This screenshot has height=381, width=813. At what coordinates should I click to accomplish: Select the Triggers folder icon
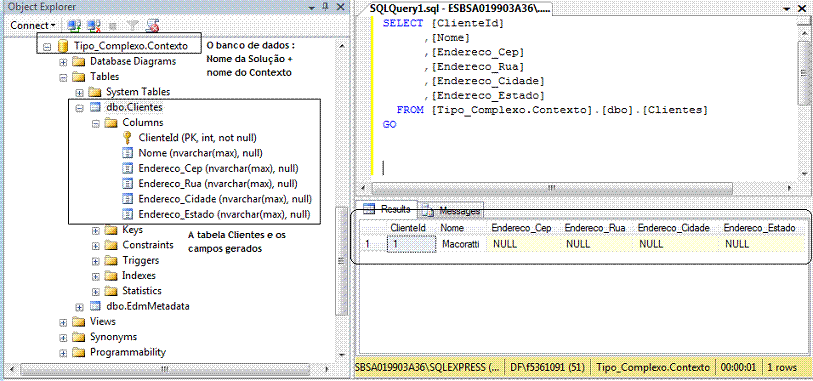[x=111, y=260]
